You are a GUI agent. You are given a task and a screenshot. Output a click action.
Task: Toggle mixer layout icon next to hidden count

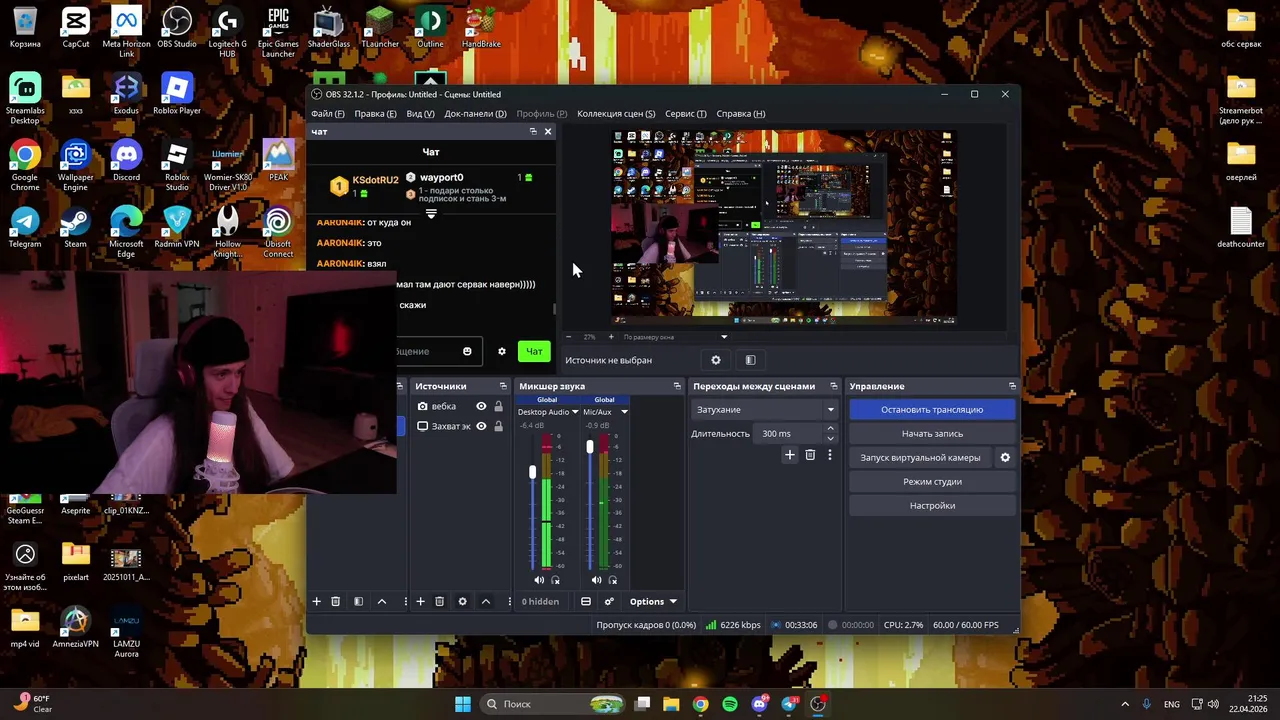(x=586, y=601)
